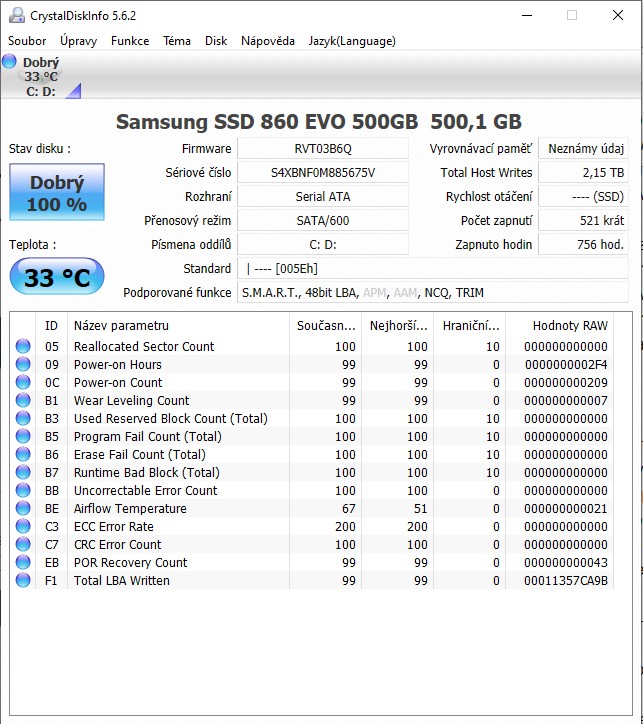643x724 pixels.
Task: Click the Rychlost otáčení value ---- (SSD)
Action: coord(583,197)
